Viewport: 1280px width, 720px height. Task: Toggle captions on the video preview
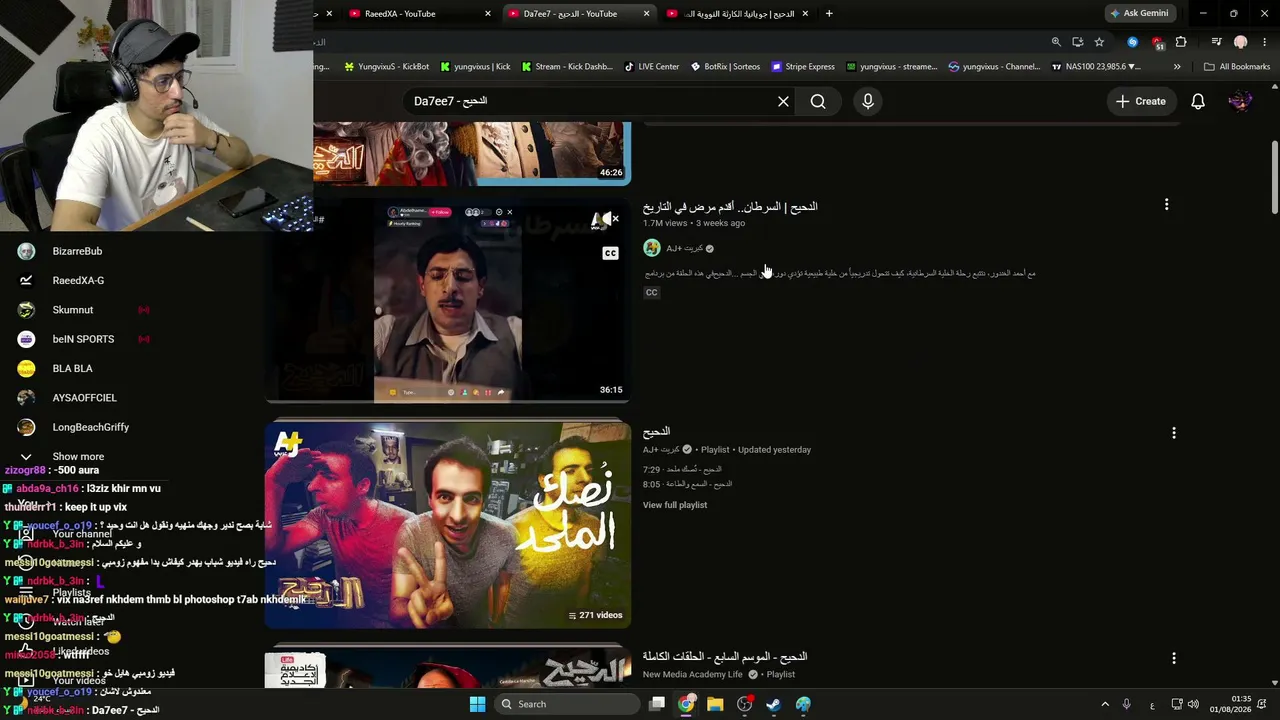(610, 254)
